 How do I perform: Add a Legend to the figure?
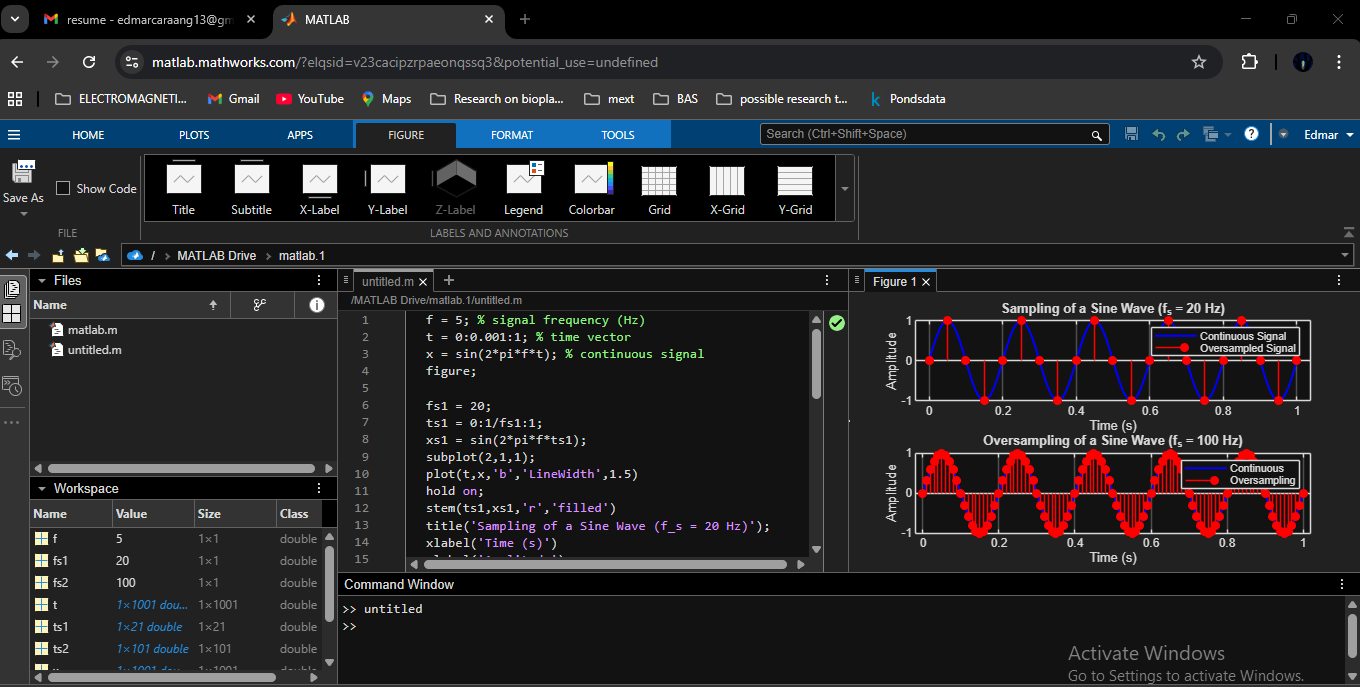point(523,188)
